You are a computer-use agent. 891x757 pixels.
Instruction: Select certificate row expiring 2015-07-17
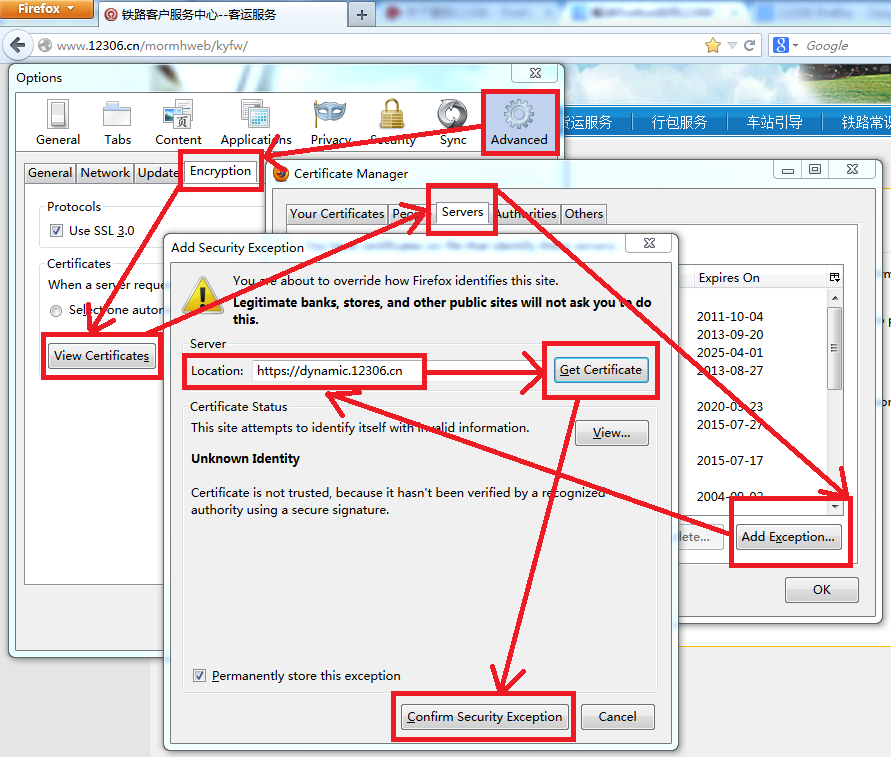pos(730,461)
